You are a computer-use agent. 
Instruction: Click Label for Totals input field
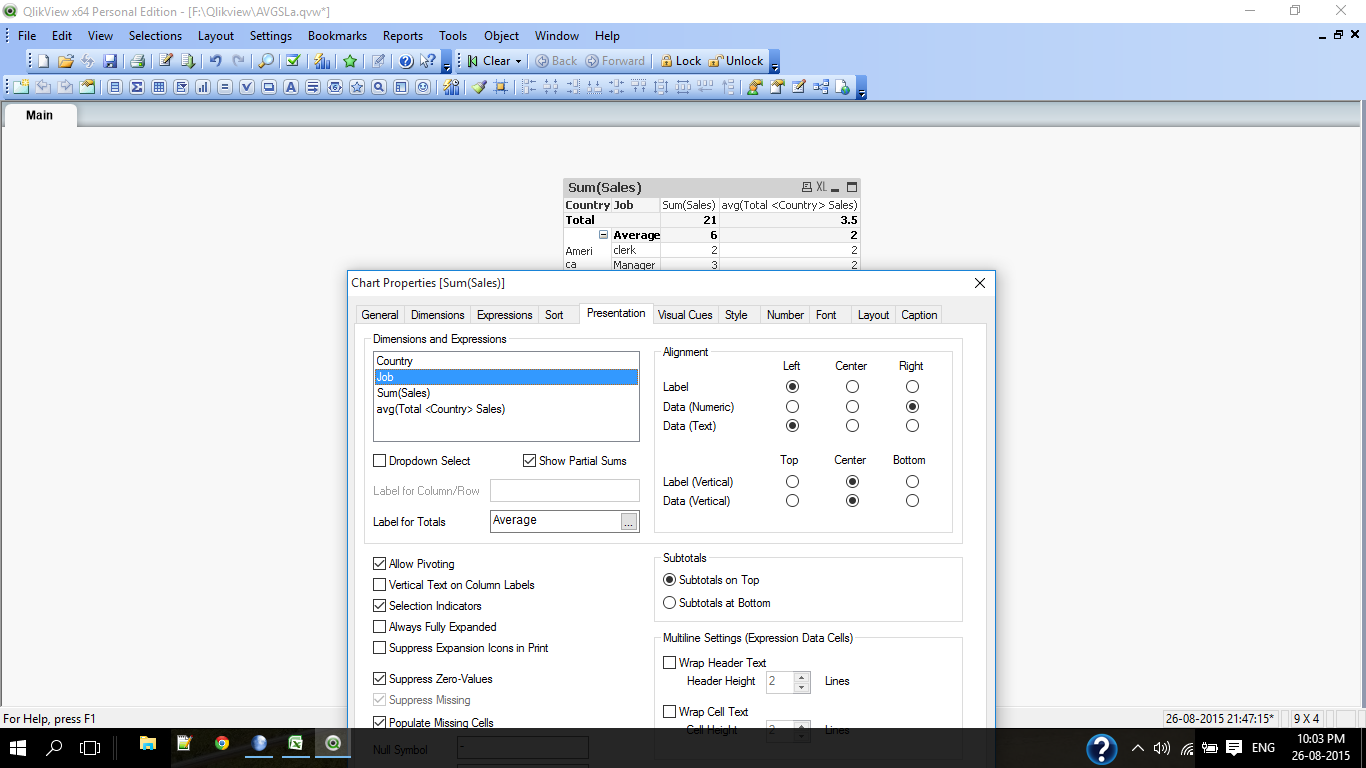pyautogui.click(x=555, y=521)
